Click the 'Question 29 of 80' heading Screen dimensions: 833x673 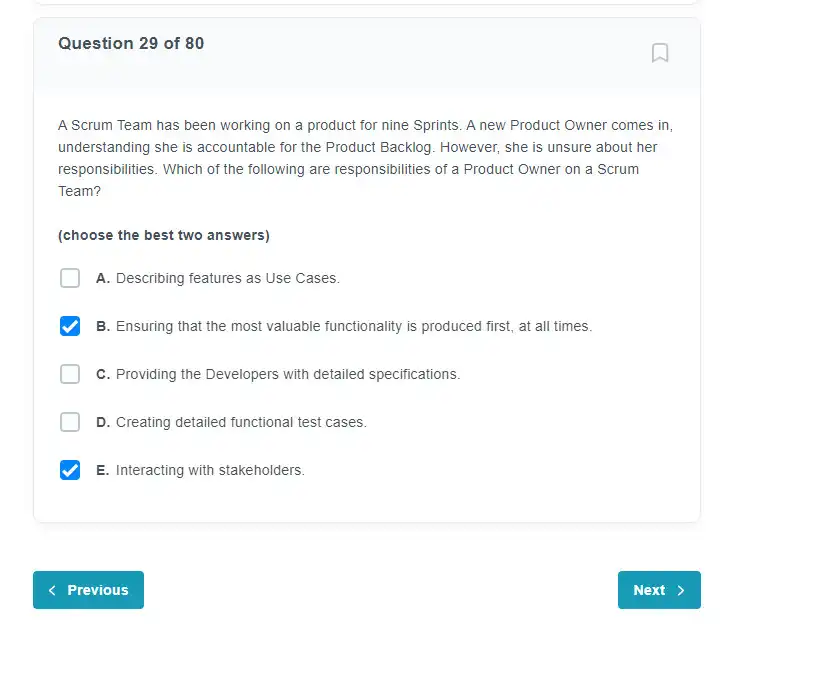coord(131,43)
